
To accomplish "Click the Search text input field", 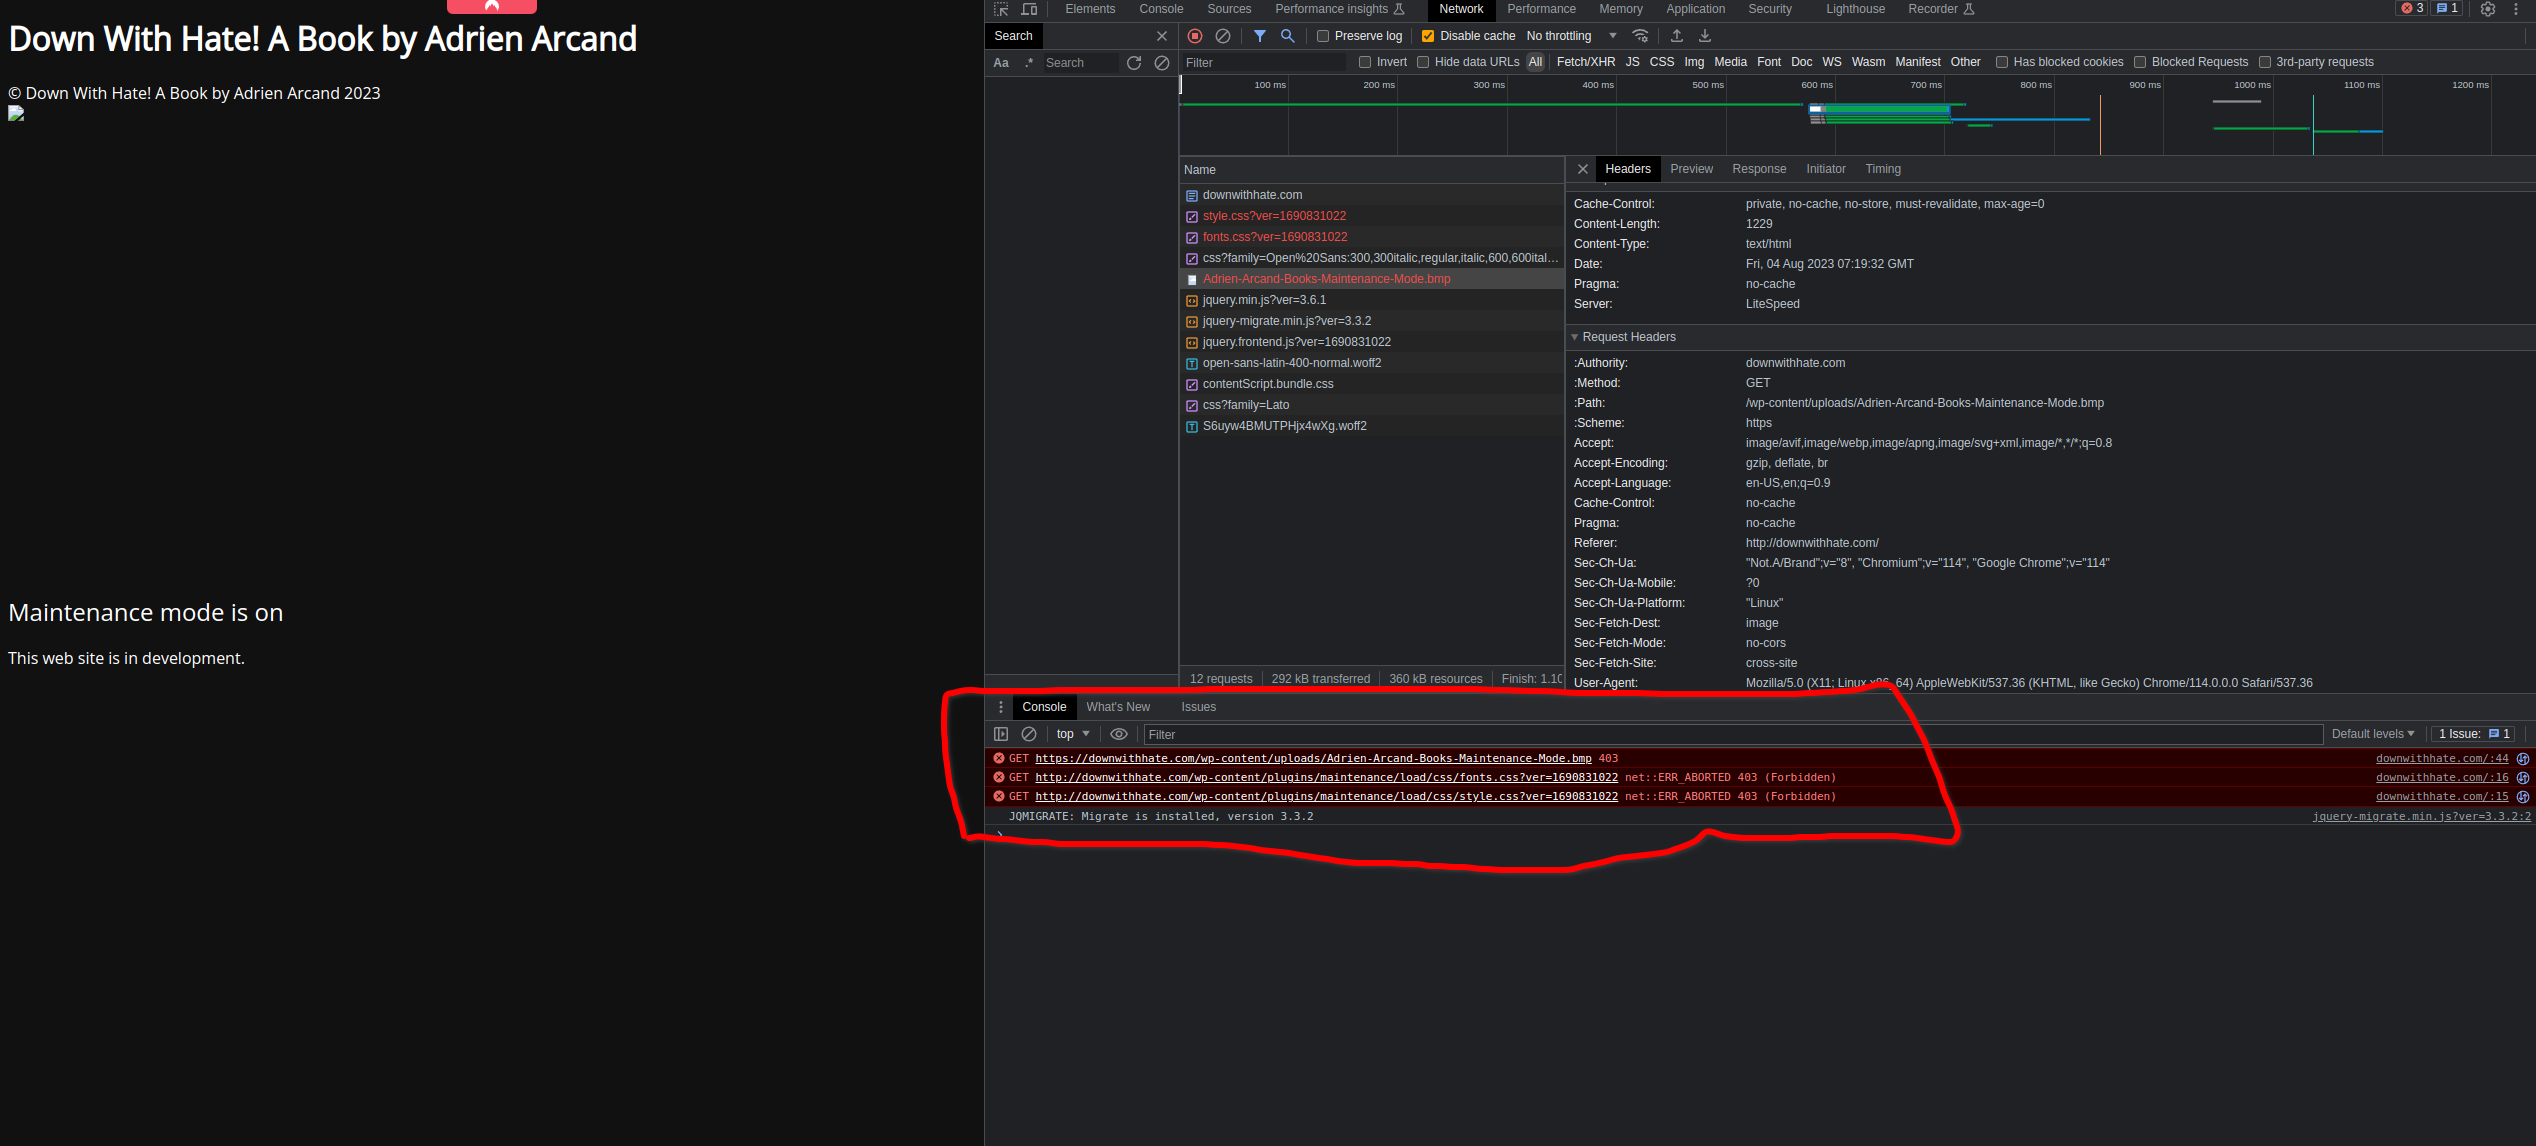I will tap(1079, 63).
